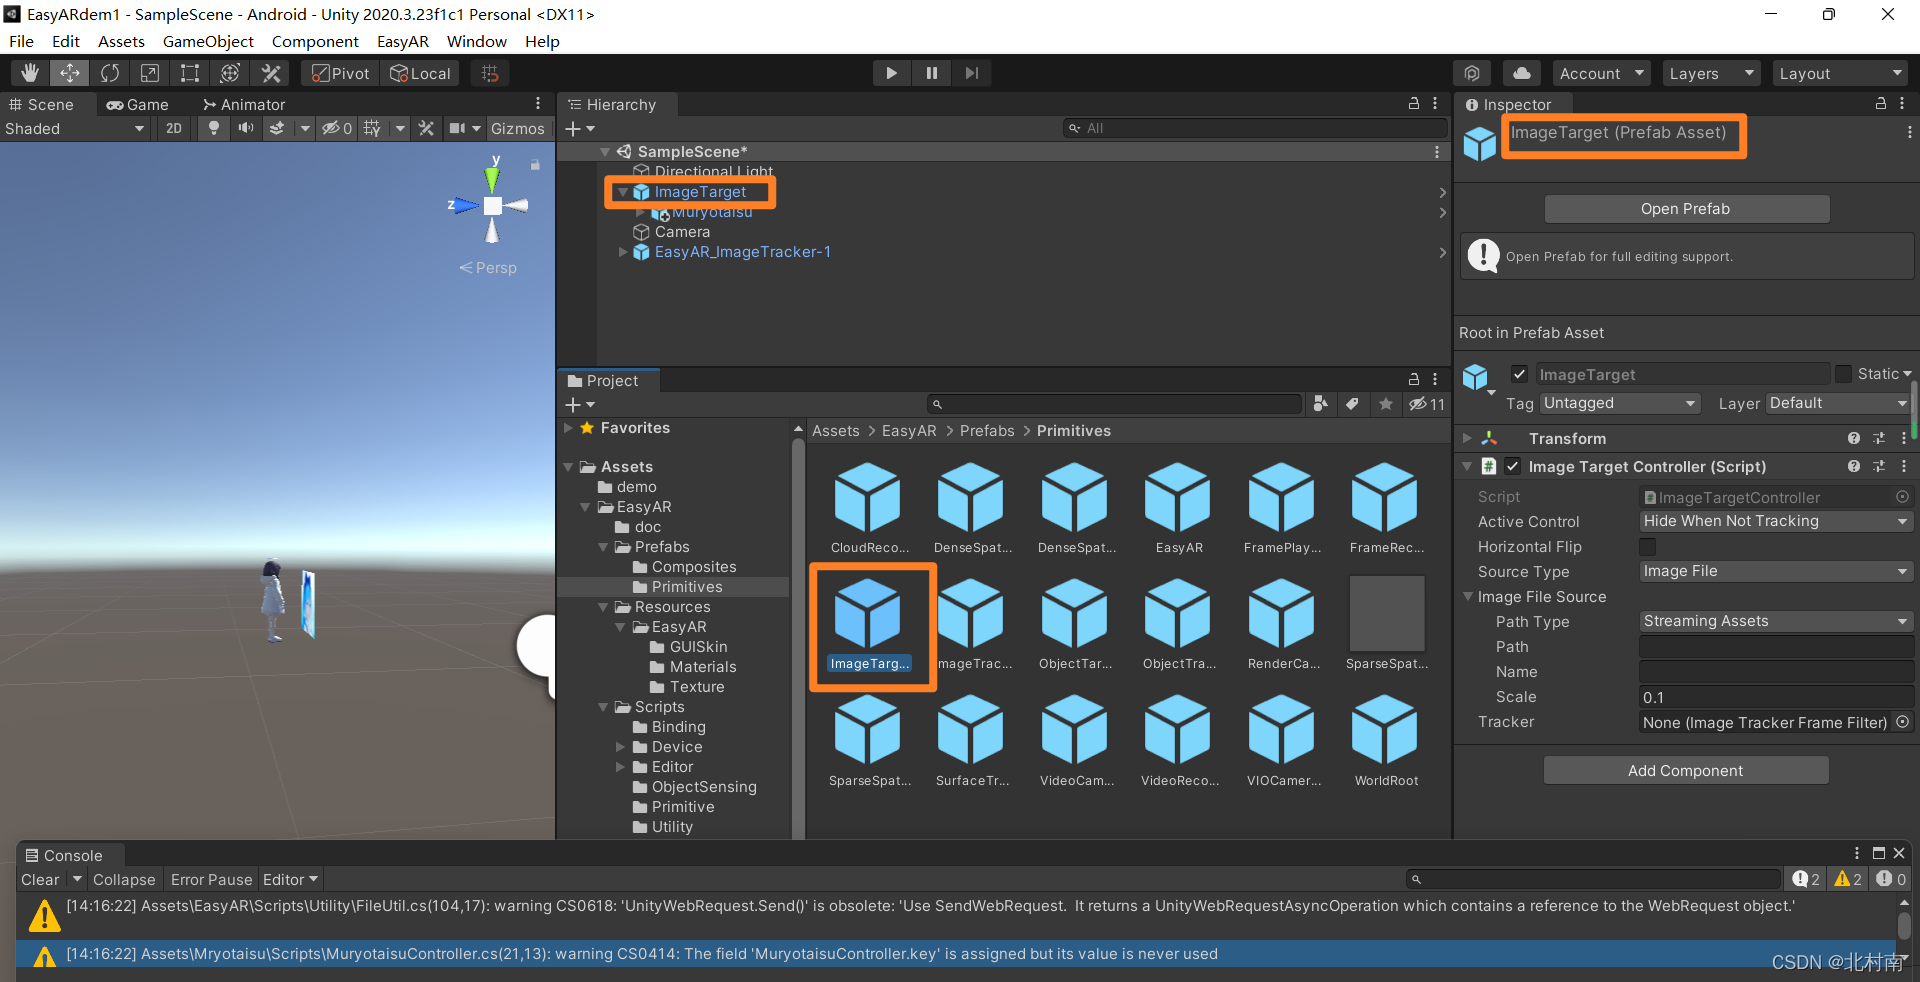Open Tag Untagged dropdown

tap(1619, 403)
